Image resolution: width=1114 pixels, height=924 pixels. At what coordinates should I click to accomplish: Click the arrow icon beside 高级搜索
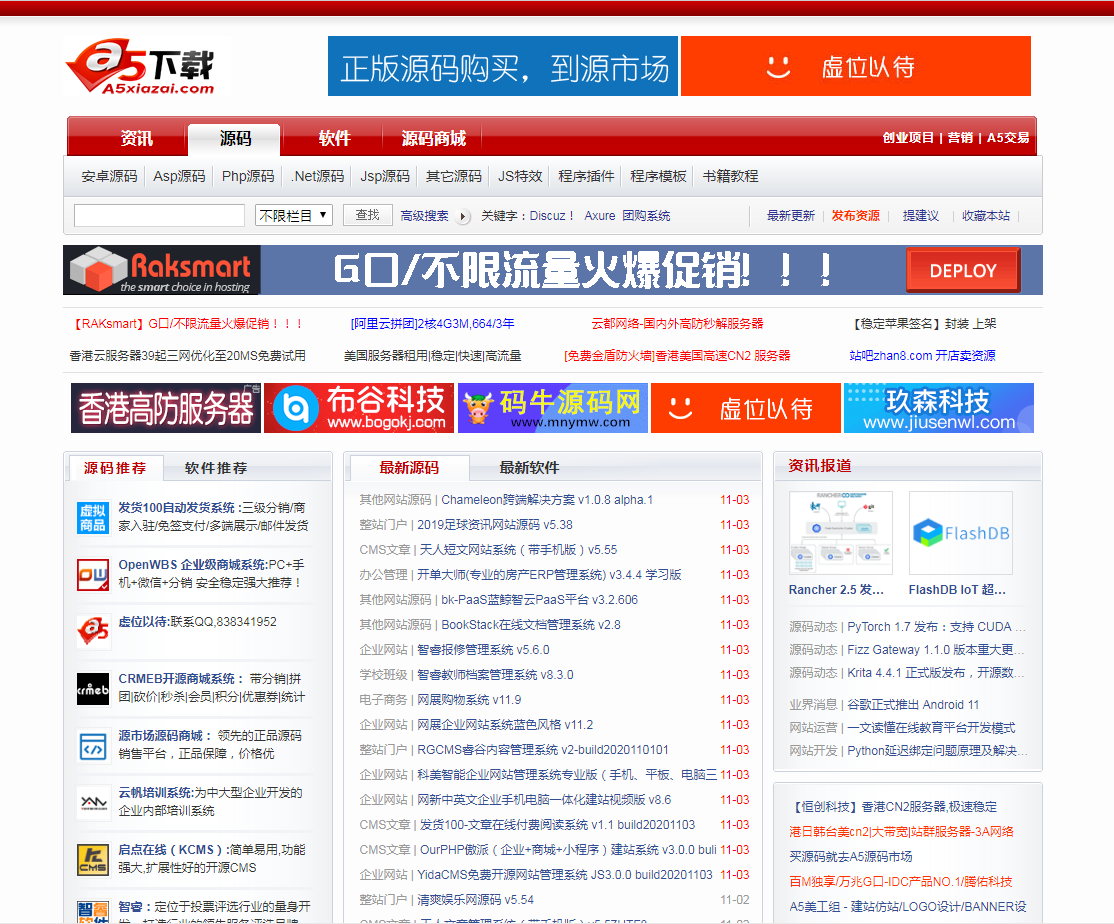coord(463,216)
